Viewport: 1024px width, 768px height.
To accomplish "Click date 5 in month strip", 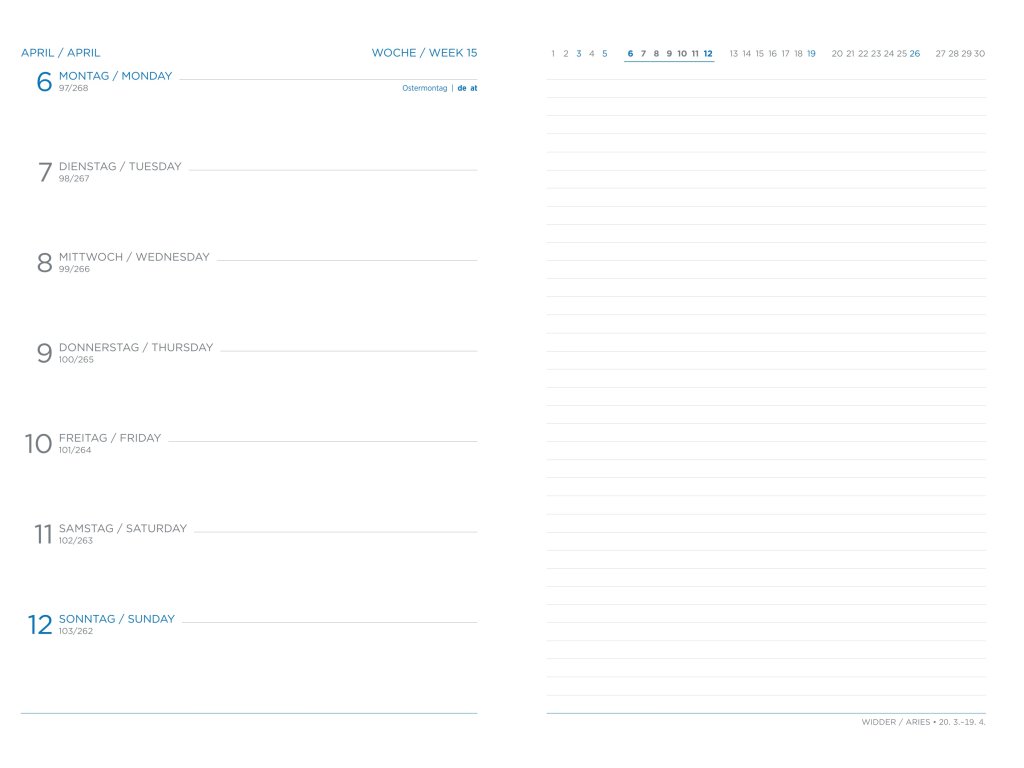I will coord(605,54).
